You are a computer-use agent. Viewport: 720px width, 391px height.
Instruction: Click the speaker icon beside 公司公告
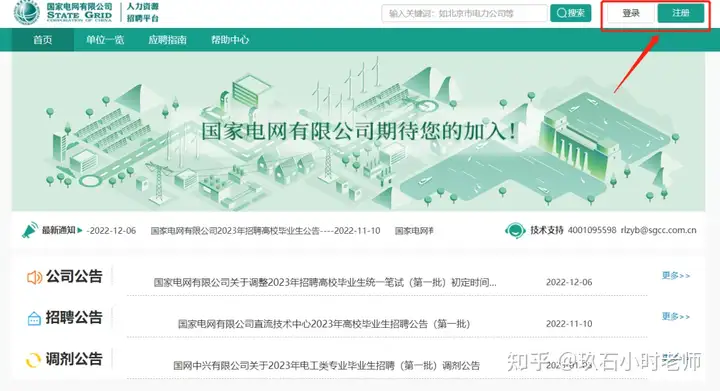coord(34,277)
